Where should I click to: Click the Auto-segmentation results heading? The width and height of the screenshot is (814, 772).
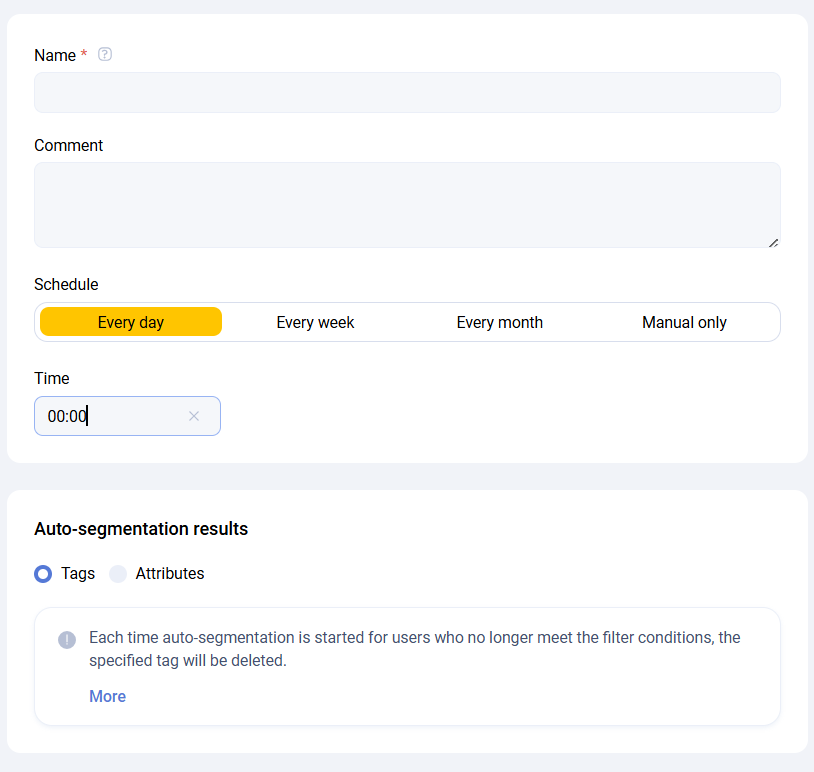coord(141,529)
